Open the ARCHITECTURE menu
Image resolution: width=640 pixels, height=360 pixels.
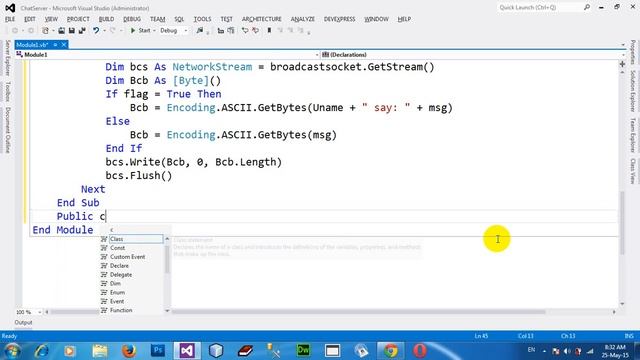(262, 19)
